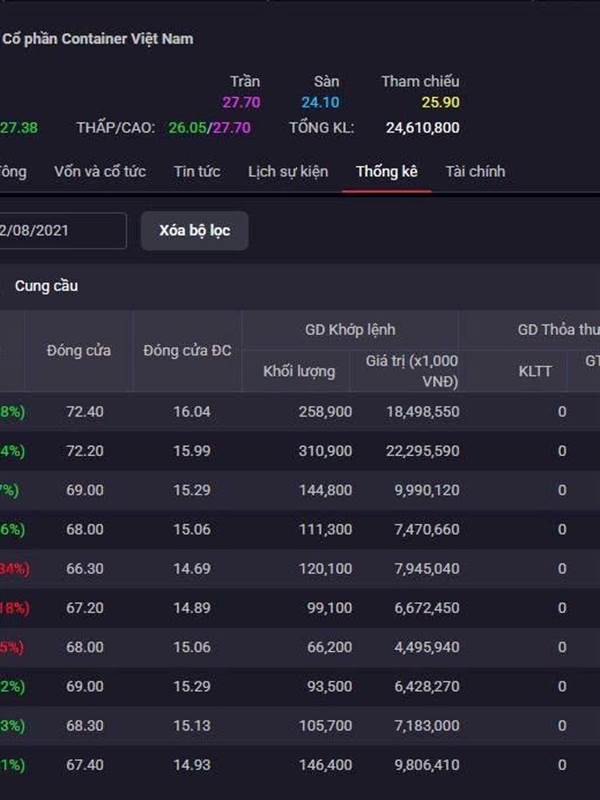Click the Tham chiếu price 25.90

tap(440, 102)
